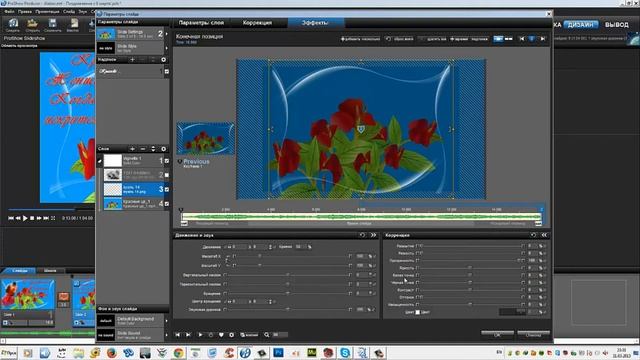Click Добавить положение button
This screenshot has width=640, height=360.
click(360, 39)
